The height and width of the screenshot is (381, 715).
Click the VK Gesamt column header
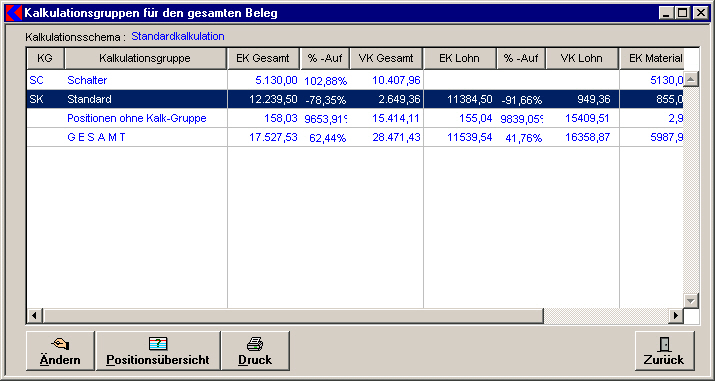click(x=386, y=58)
